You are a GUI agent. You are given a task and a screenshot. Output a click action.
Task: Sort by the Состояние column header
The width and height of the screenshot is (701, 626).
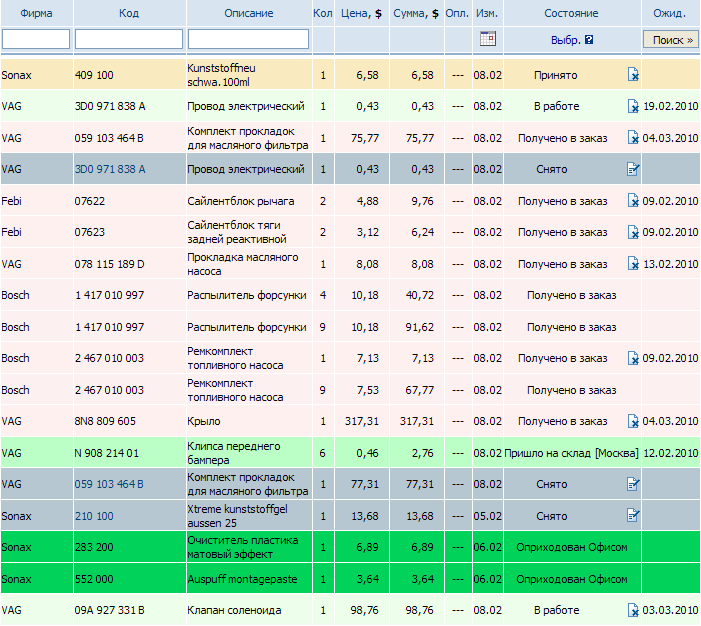click(x=571, y=13)
